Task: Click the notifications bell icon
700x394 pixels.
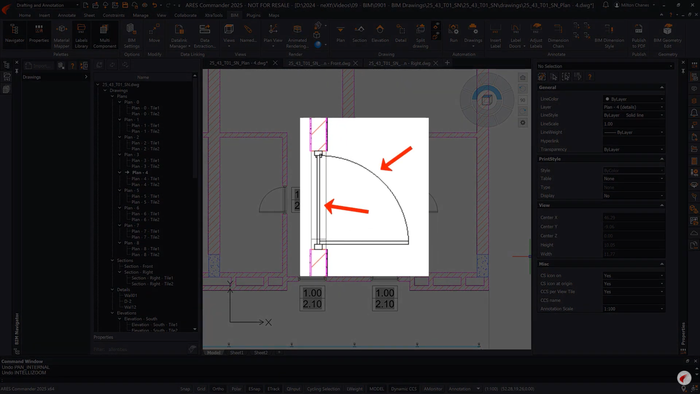Action: 605,5
